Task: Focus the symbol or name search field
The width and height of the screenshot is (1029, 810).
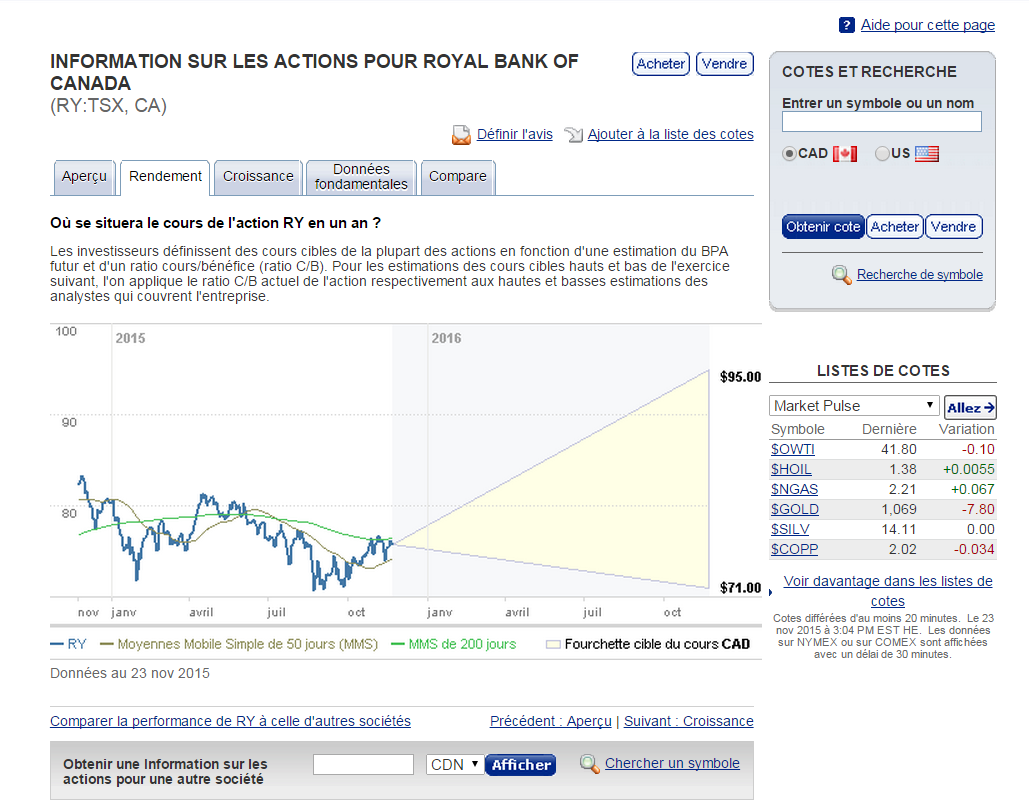Action: pos(881,121)
